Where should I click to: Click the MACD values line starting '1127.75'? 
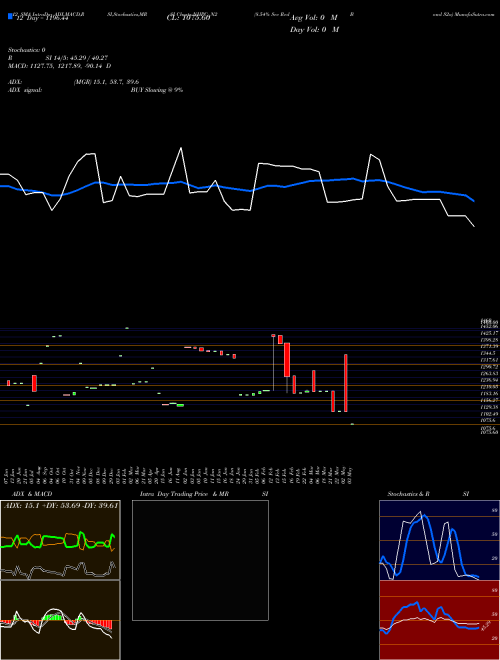click(x=59, y=66)
